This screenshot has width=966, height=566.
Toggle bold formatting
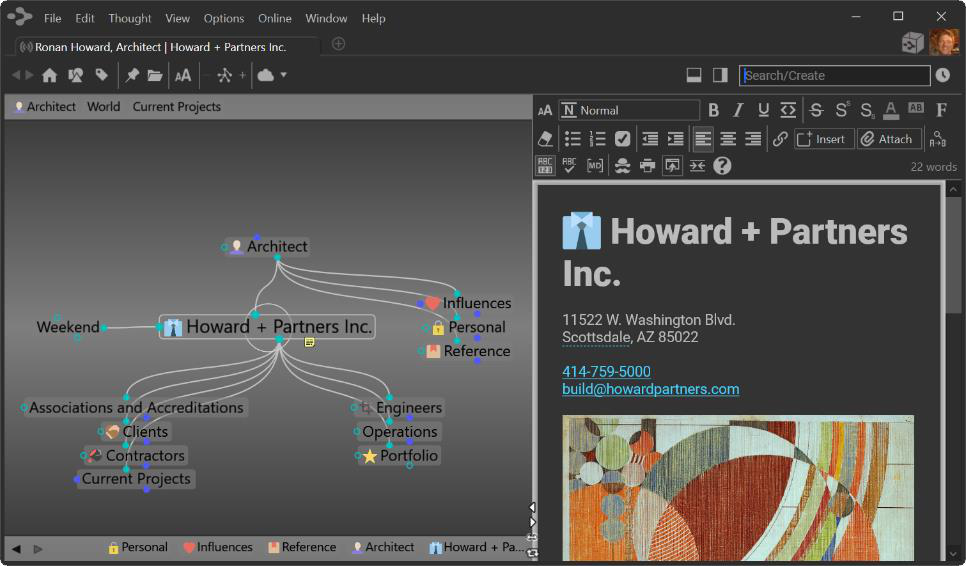(713, 110)
